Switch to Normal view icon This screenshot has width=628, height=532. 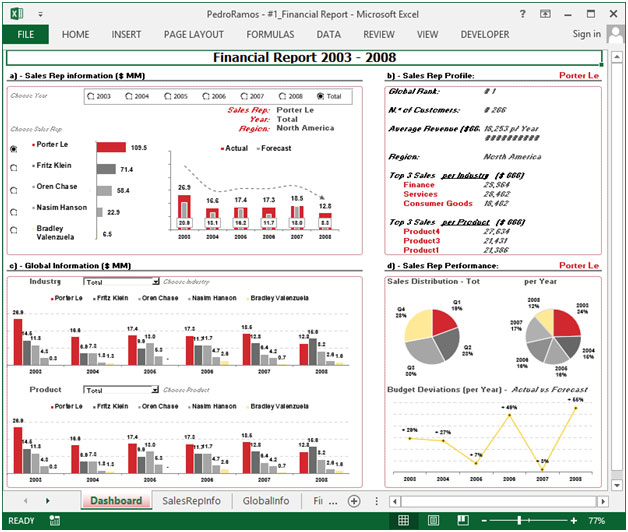[x=403, y=520]
